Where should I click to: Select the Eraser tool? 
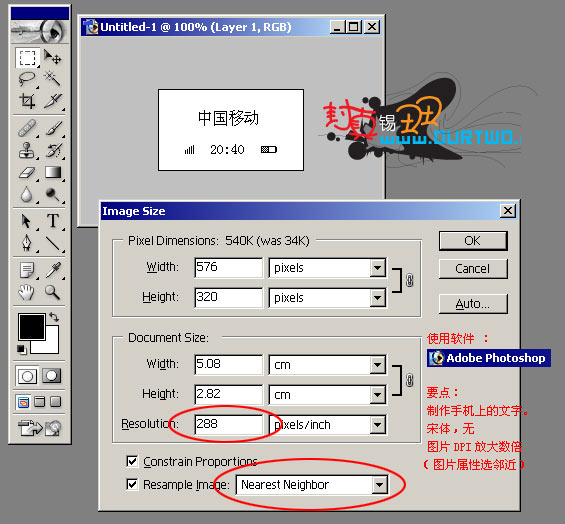coord(27,173)
